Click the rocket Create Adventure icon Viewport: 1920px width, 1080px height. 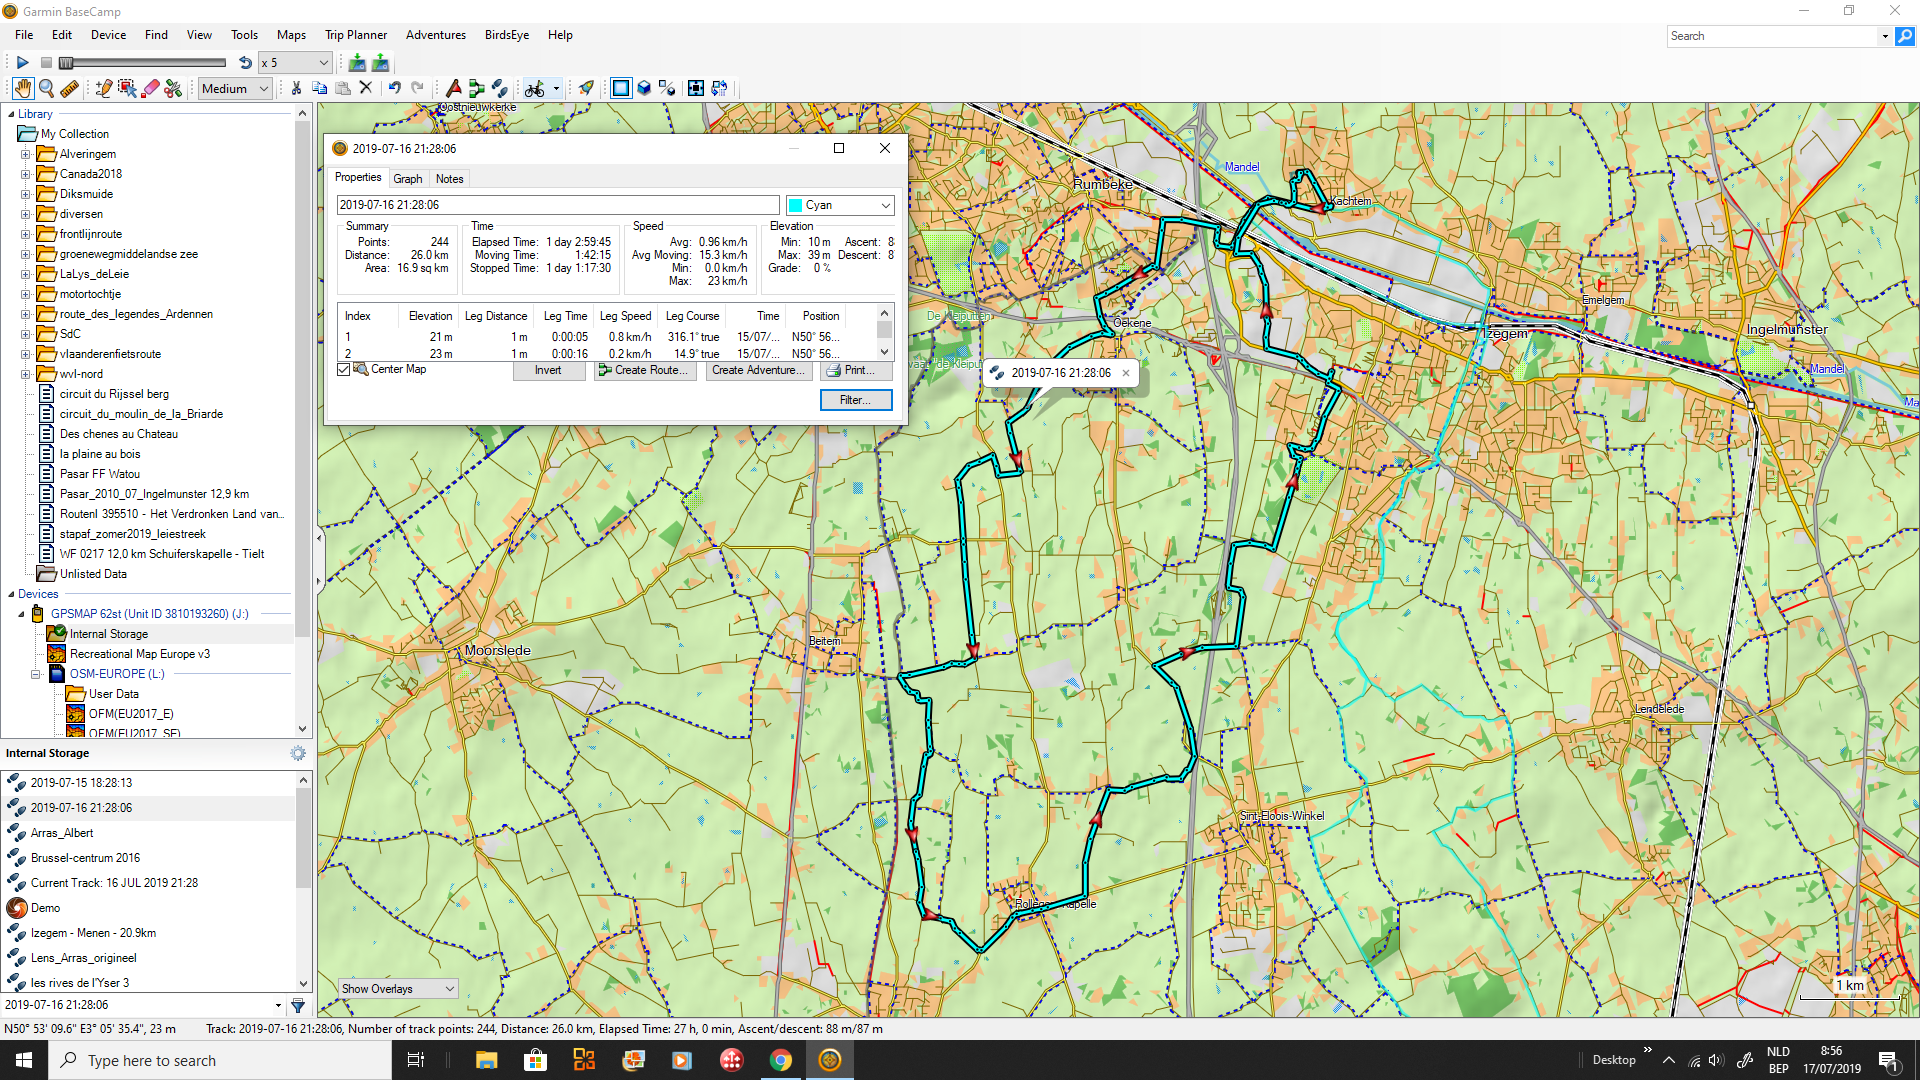pyautogui.click(x=587, y=88)
